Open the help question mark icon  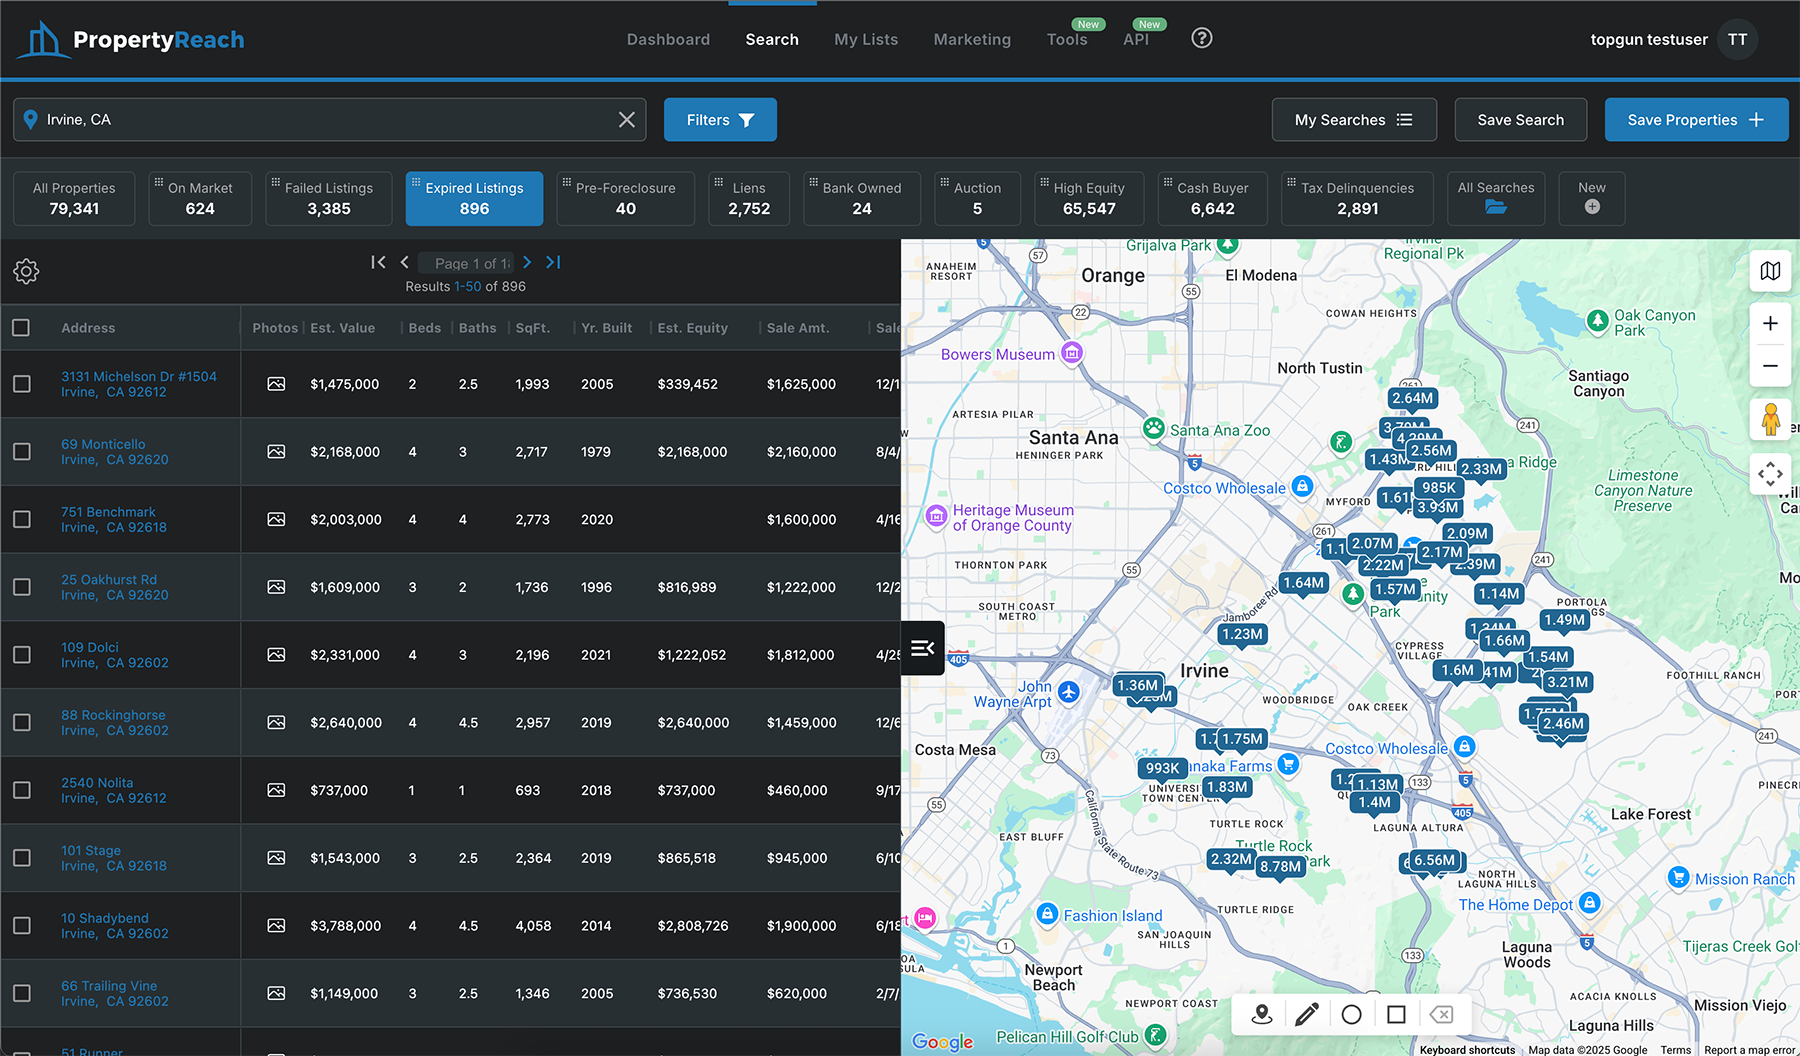(x=1202, y=38)
